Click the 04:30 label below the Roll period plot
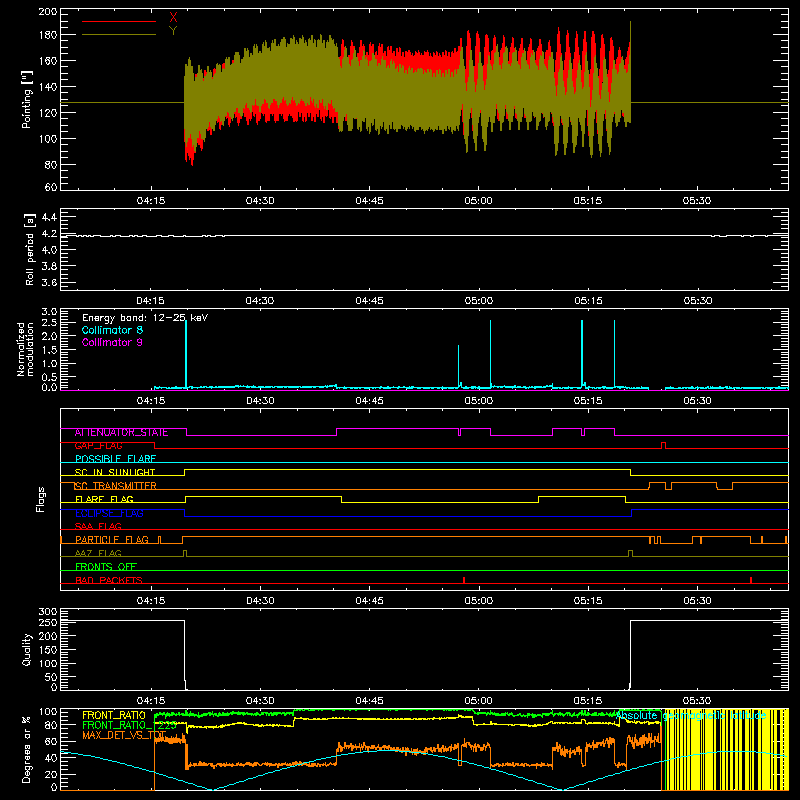 coord(260,301)
